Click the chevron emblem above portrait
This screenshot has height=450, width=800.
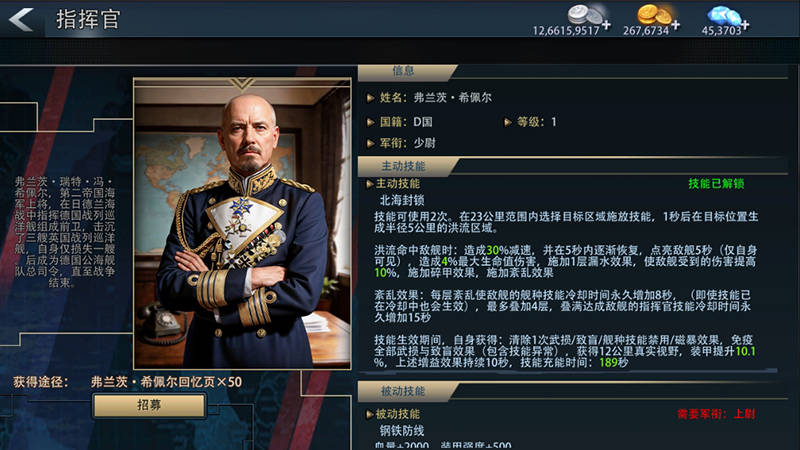coord(242,84)
